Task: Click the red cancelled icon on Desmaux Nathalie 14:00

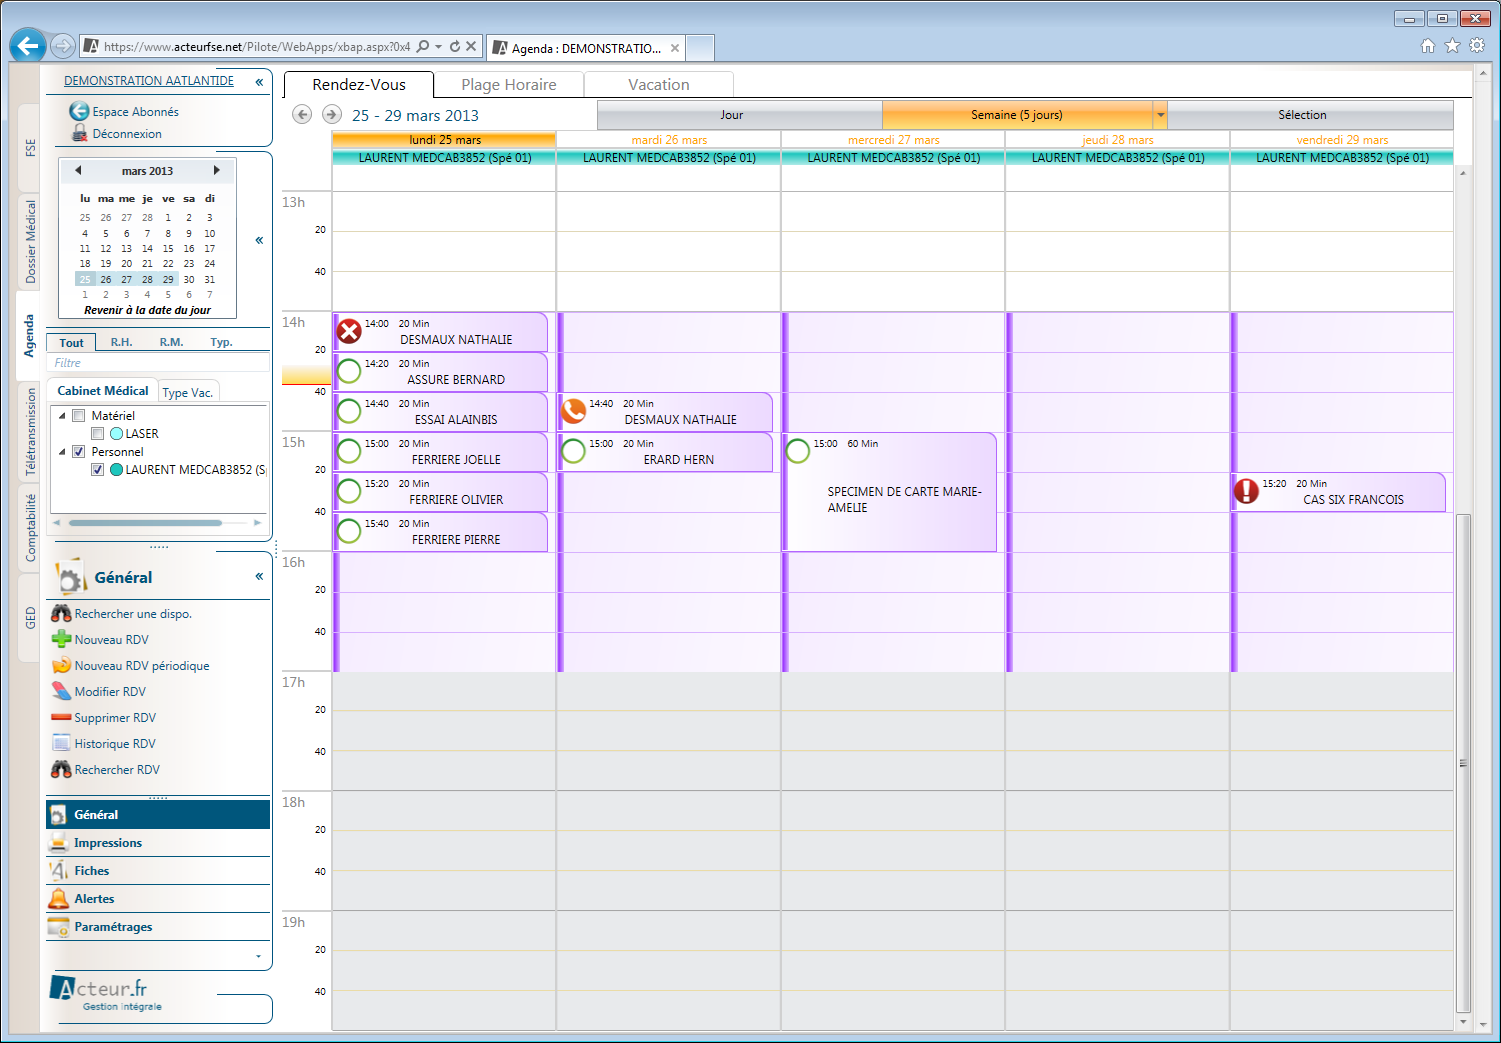Action: 349,331
